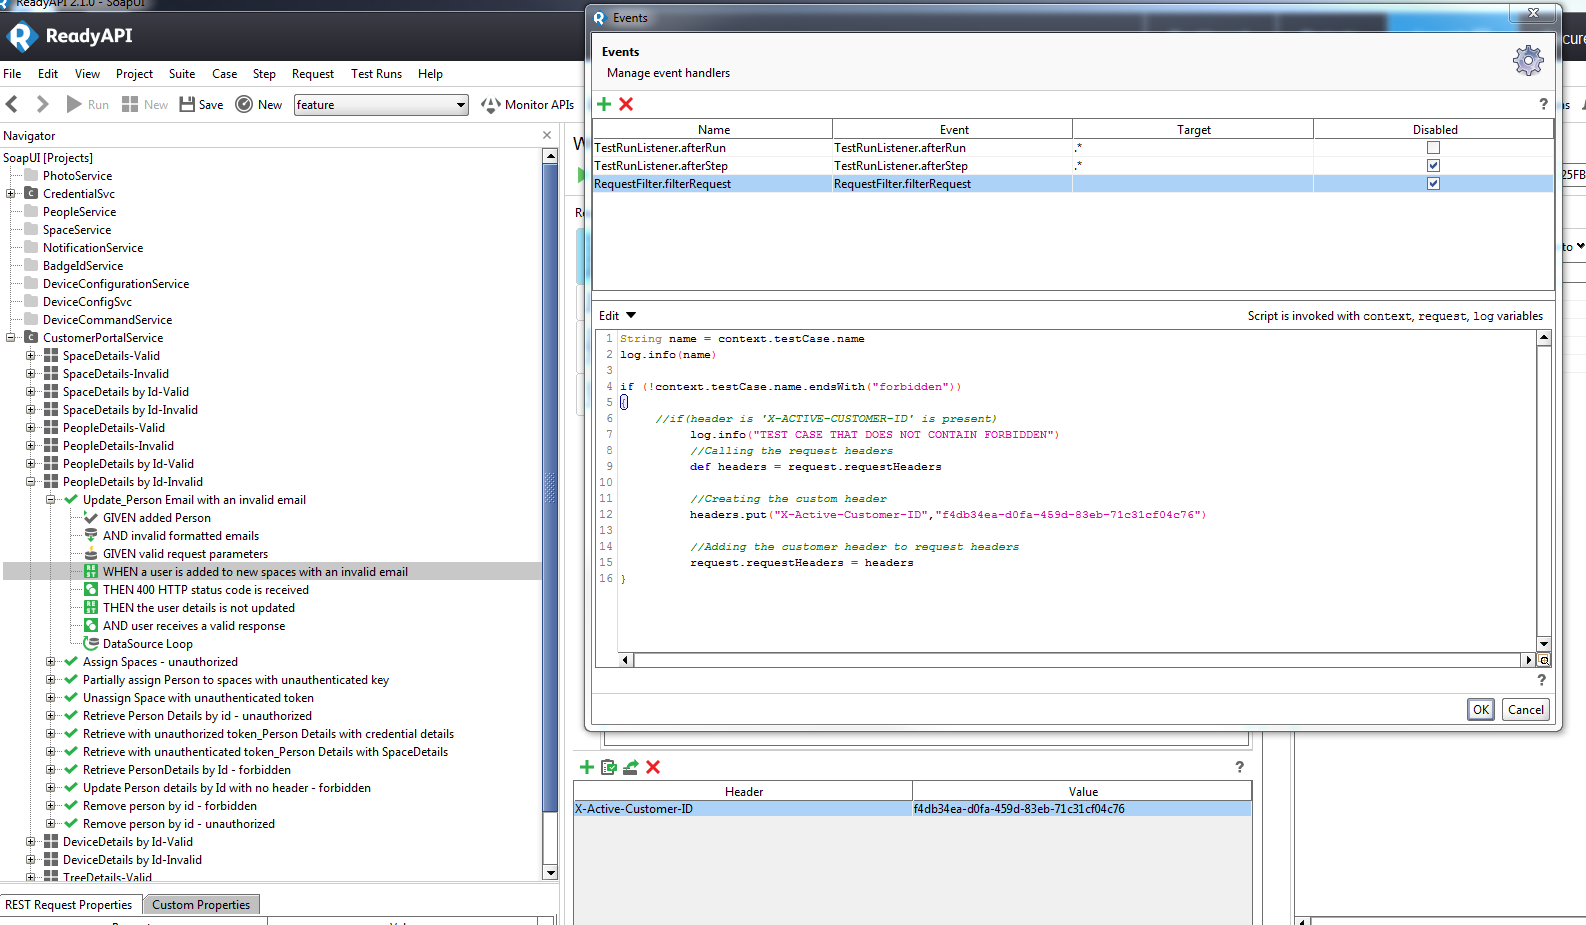Screen dimensions: 1586x925
Task: Open the Project menu
Action: pos(134,74)
